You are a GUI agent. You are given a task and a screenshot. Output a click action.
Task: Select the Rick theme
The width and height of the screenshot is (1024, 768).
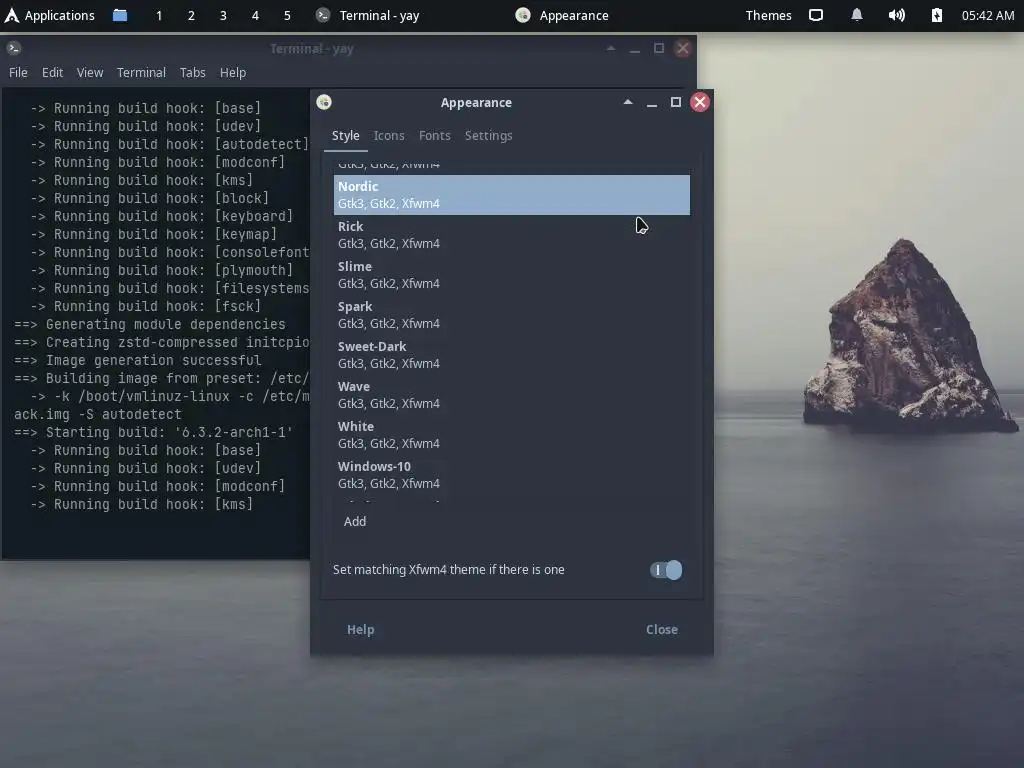coord(511,234)
